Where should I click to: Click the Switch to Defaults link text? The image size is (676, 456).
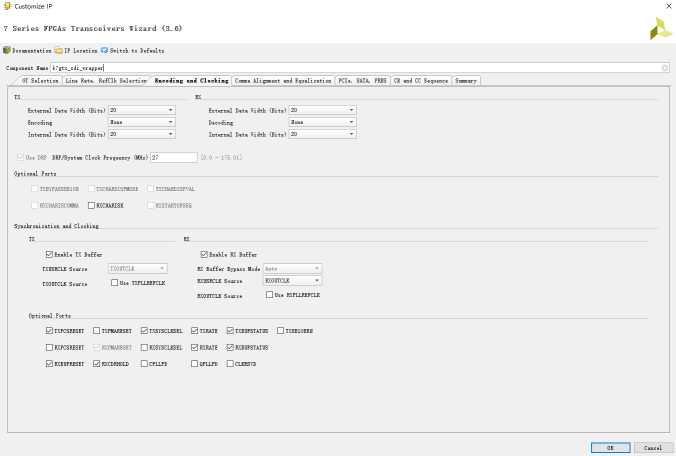(x=137, y=51)
